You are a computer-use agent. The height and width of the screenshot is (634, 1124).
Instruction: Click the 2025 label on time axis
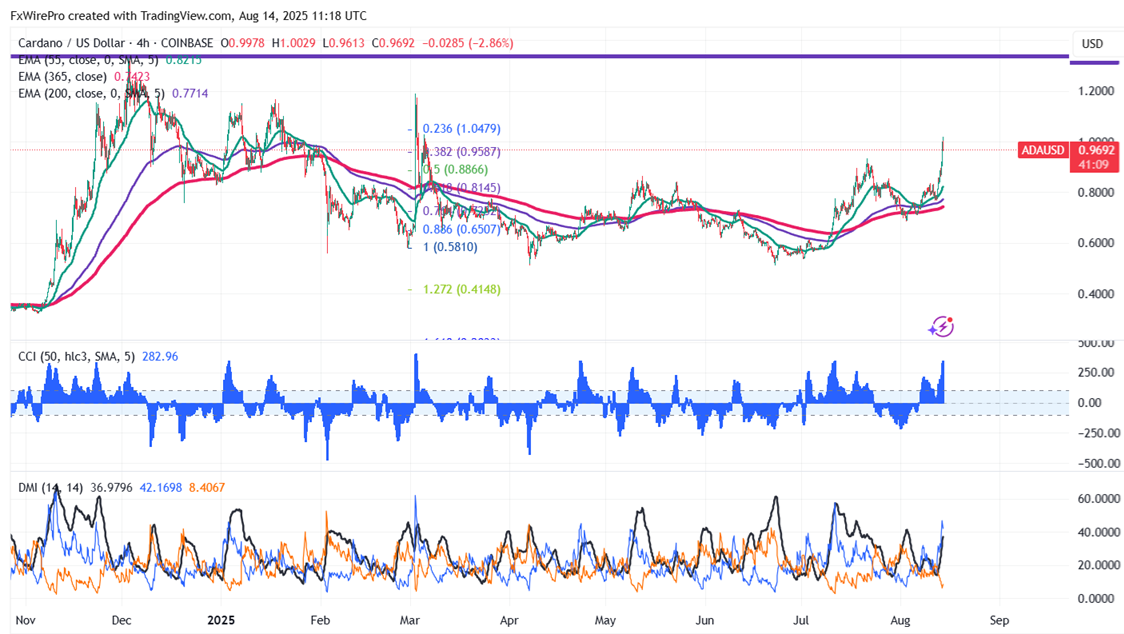click(x=221, y=620)
